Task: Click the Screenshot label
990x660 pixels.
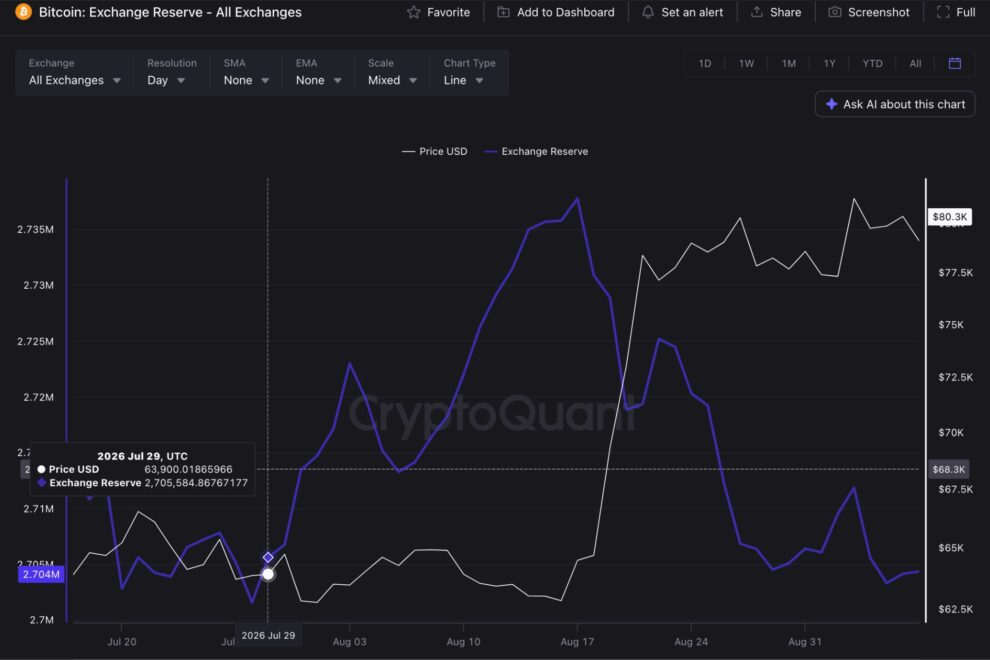Action: click(x=879, y=12)
